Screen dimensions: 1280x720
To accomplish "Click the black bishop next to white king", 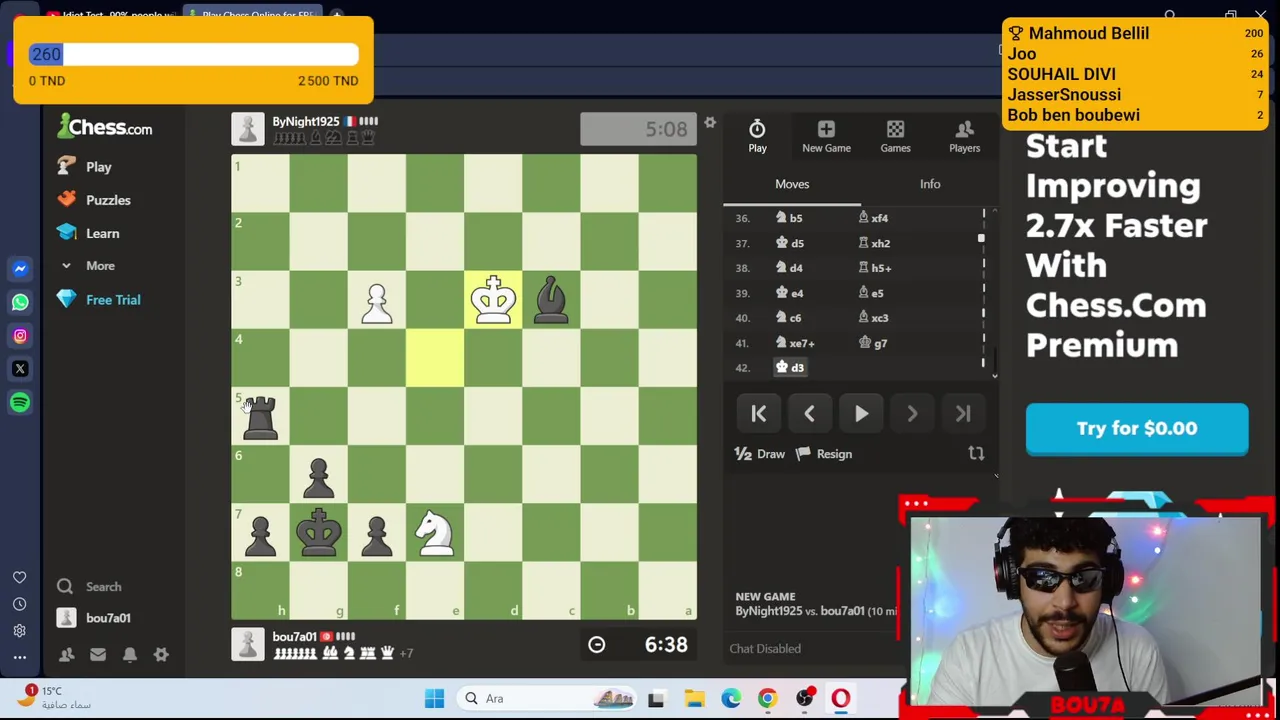I will click(551, 299).
